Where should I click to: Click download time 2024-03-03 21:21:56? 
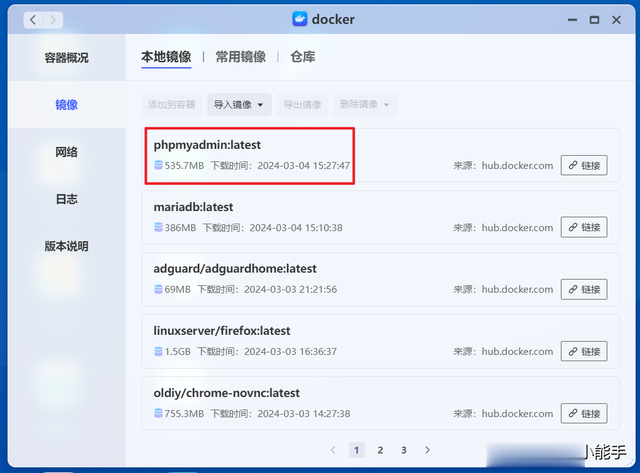point(291,289)
